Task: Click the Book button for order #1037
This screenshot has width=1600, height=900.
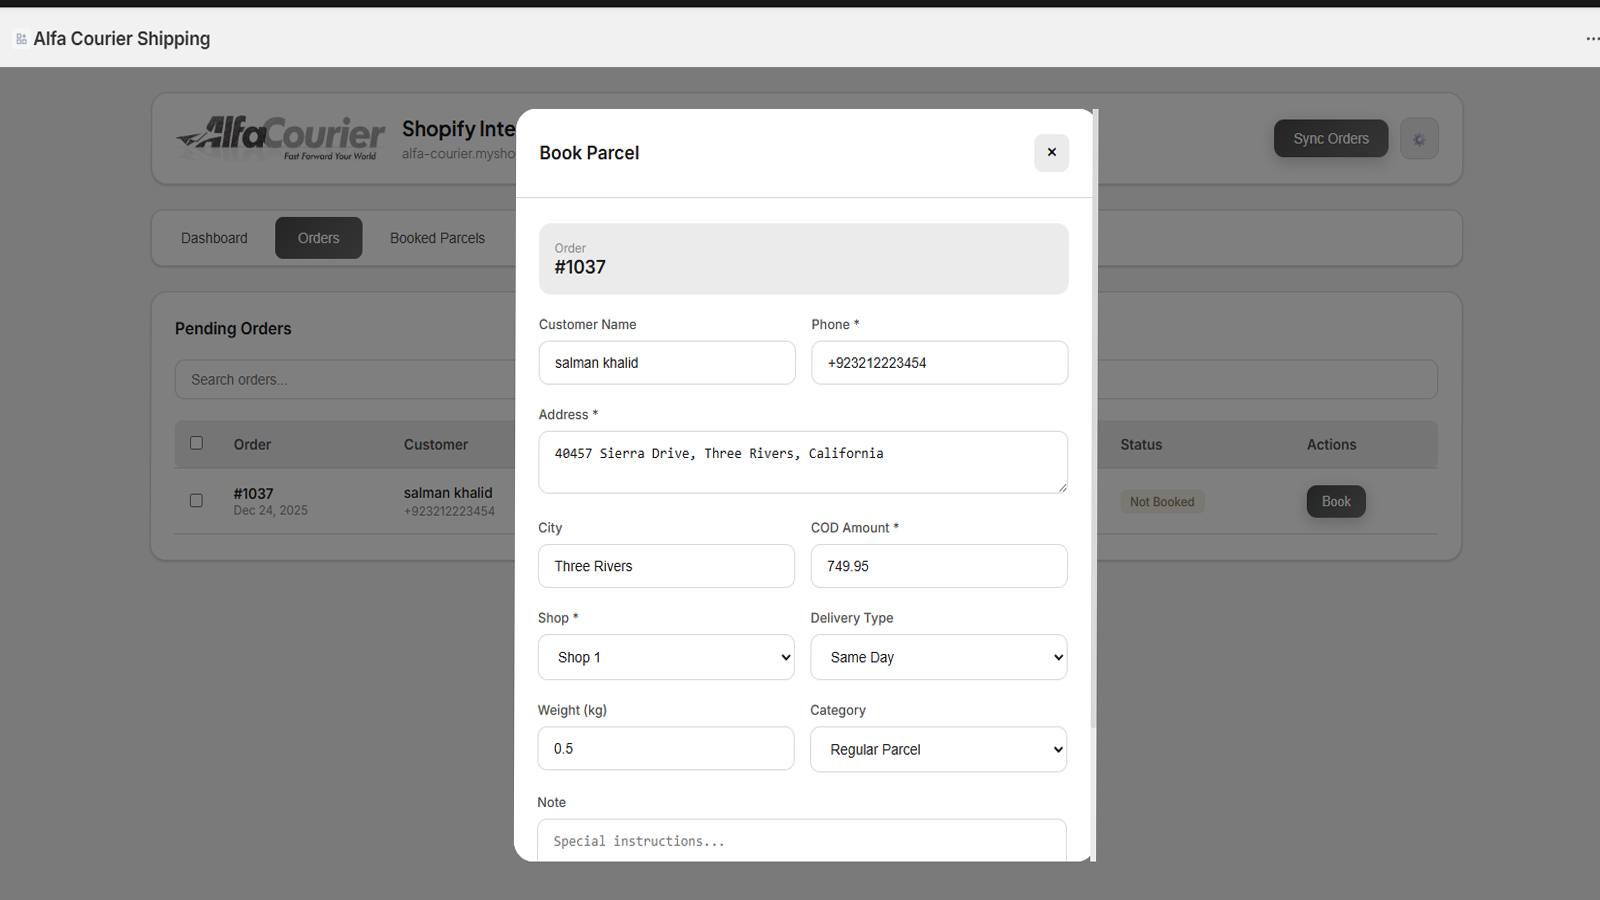Action: pos(1336,501)
